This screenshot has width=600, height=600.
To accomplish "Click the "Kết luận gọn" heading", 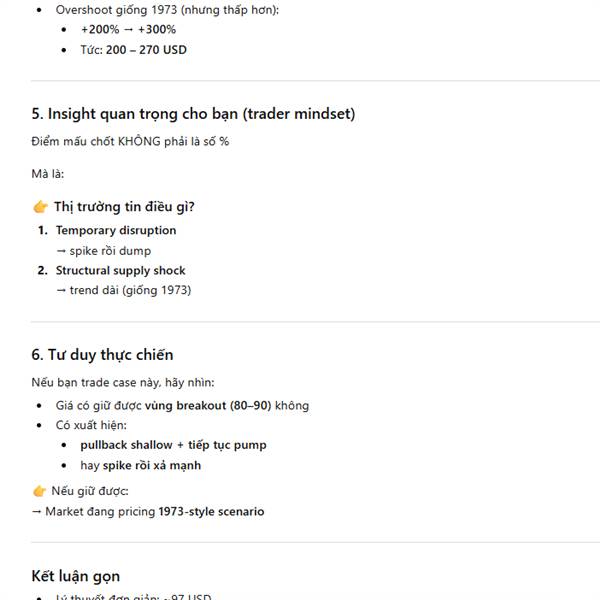I will coord(76,576).
